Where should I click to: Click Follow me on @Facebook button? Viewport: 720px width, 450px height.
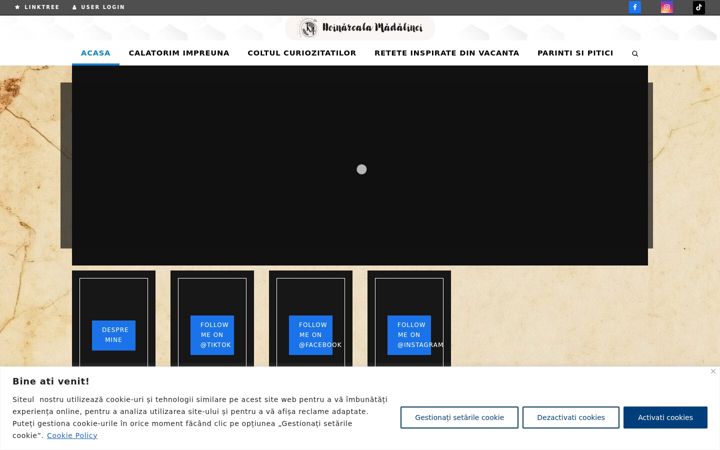click(310, 335)
